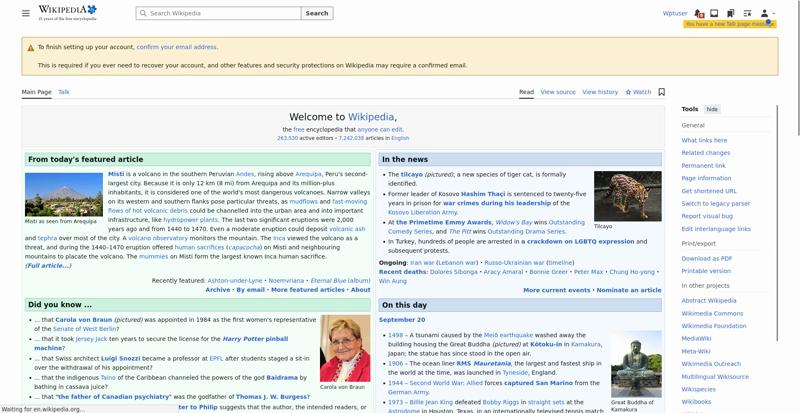This screenshot has height=413, width=800.
Task: Open the Wikipedia link in welcome heading
Action: click(x=371, y=117)
